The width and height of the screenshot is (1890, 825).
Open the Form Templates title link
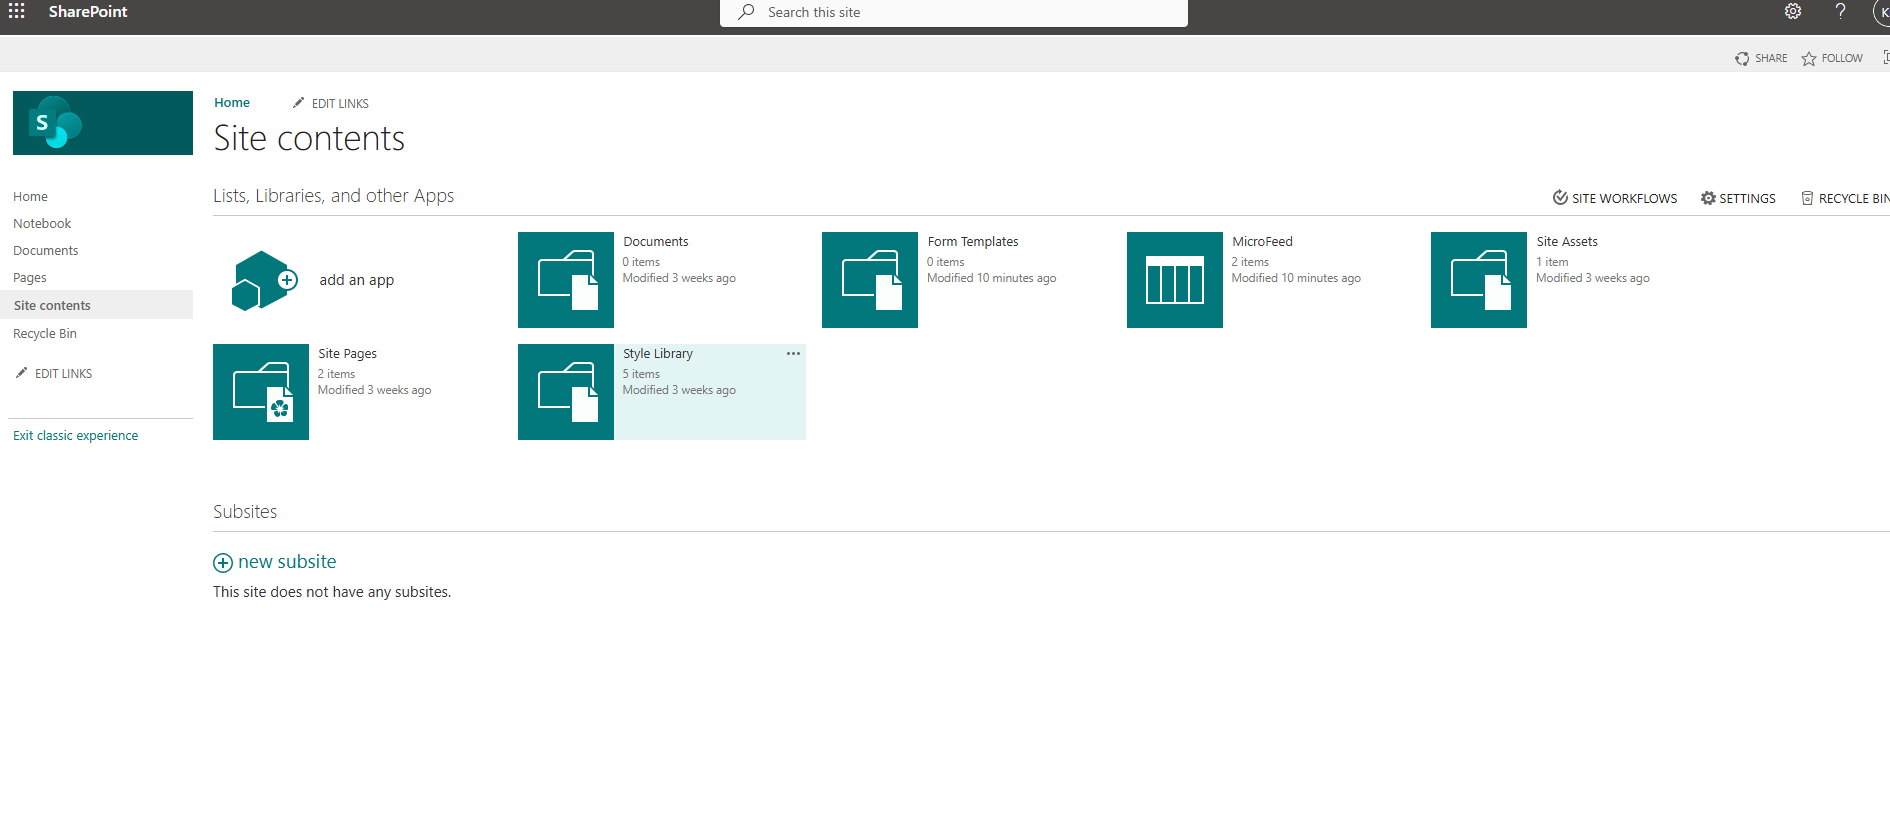pos(973,242)
